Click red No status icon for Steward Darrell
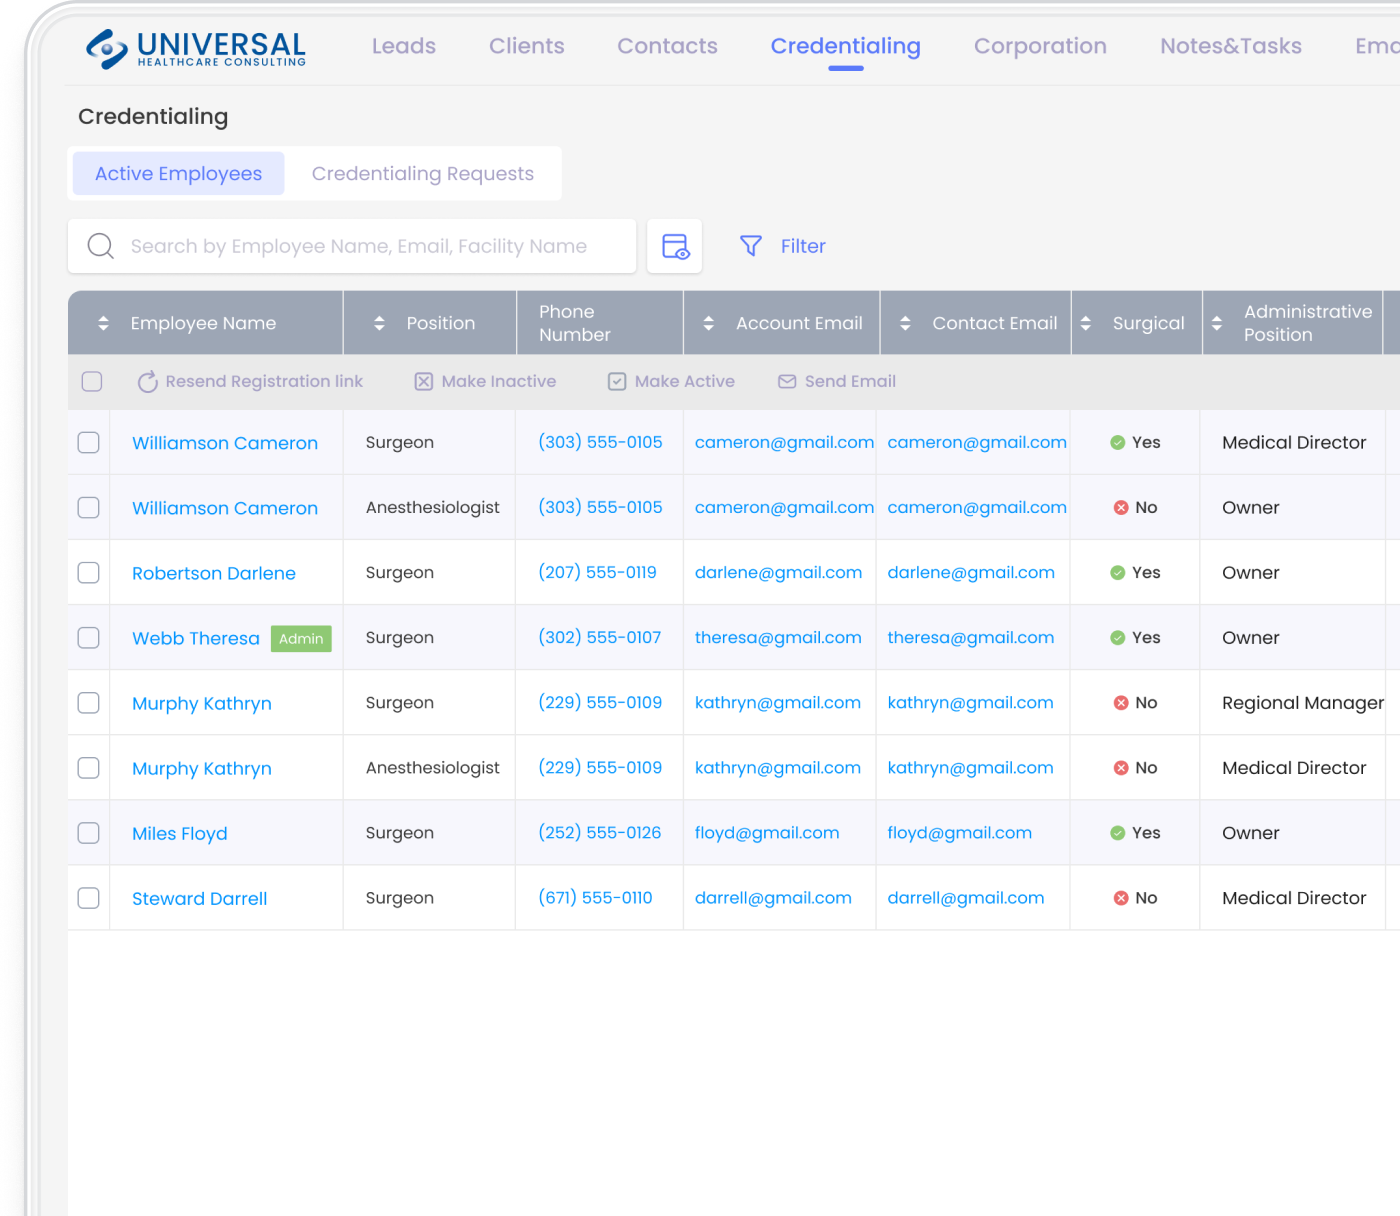The width and height of the screenshot is (1400, 1216). (1121, 898)
